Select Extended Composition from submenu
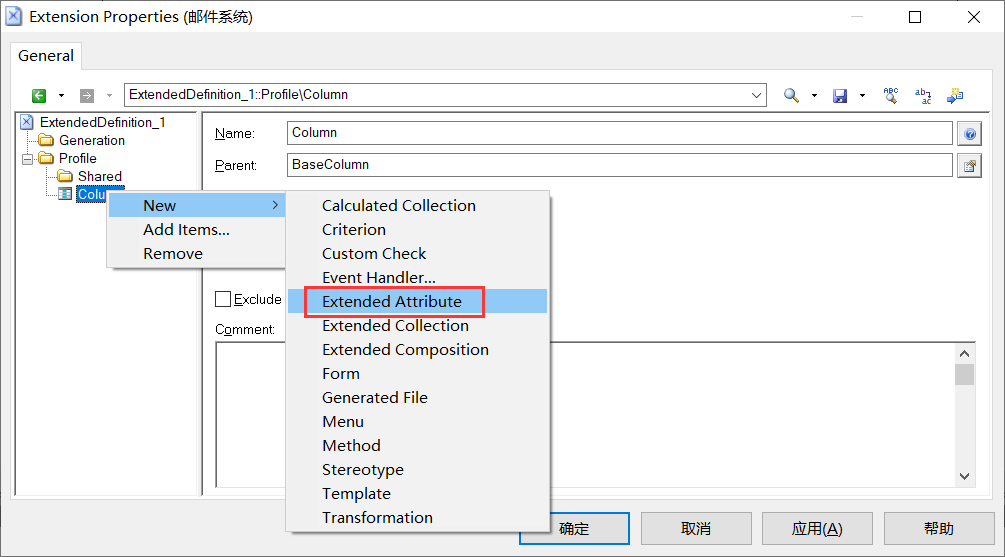 pyautogui.click(x=417, y=349)
